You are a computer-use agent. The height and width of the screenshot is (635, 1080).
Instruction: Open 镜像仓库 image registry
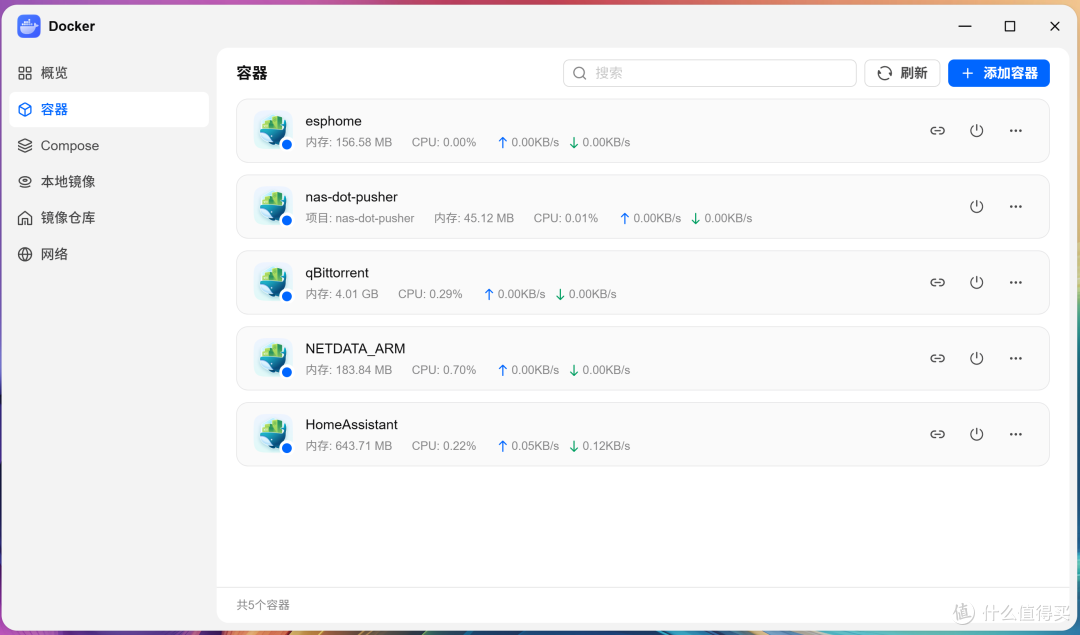(109, 218)
